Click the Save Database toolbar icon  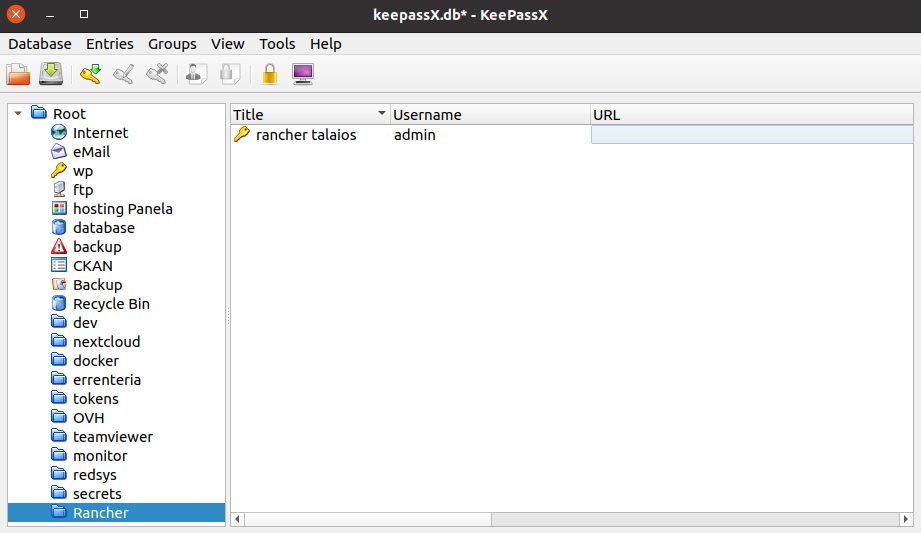click(x=51, y=74)
